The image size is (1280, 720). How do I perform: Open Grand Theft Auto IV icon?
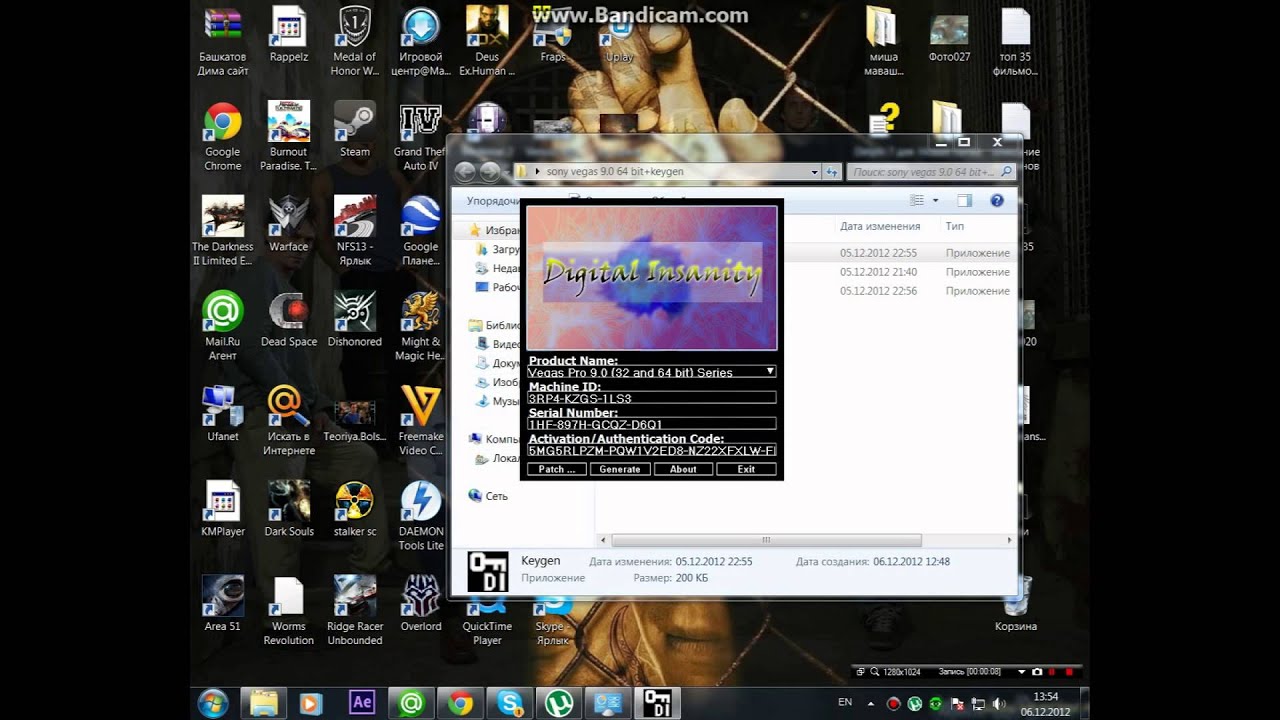pyautogui.click(x=421, y=137)
